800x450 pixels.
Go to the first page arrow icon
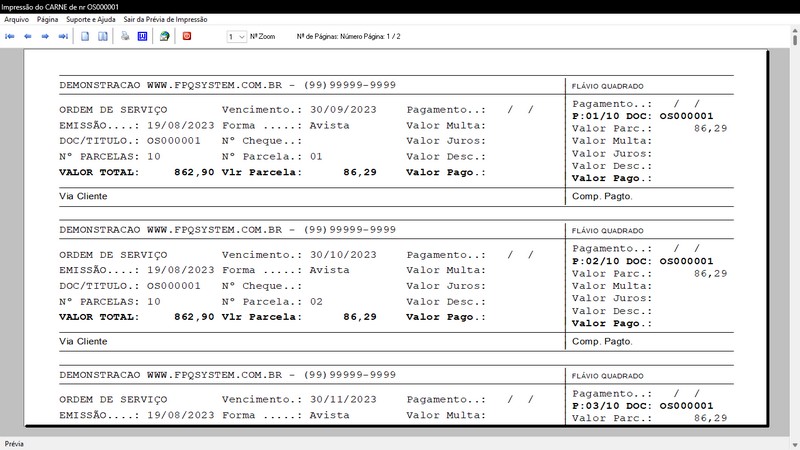(10, 36)
